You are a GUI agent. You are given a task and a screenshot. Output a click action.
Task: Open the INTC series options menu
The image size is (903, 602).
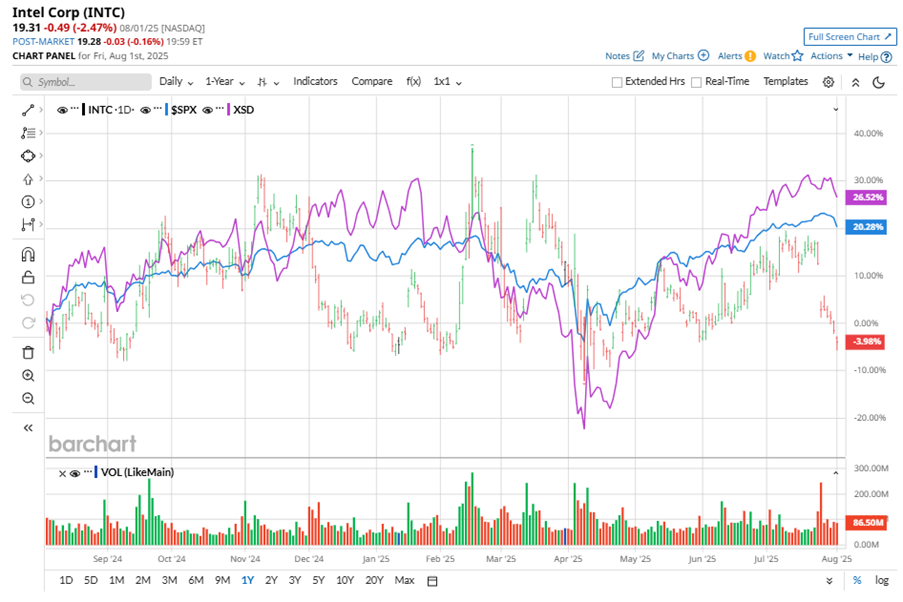coord(74,109)
